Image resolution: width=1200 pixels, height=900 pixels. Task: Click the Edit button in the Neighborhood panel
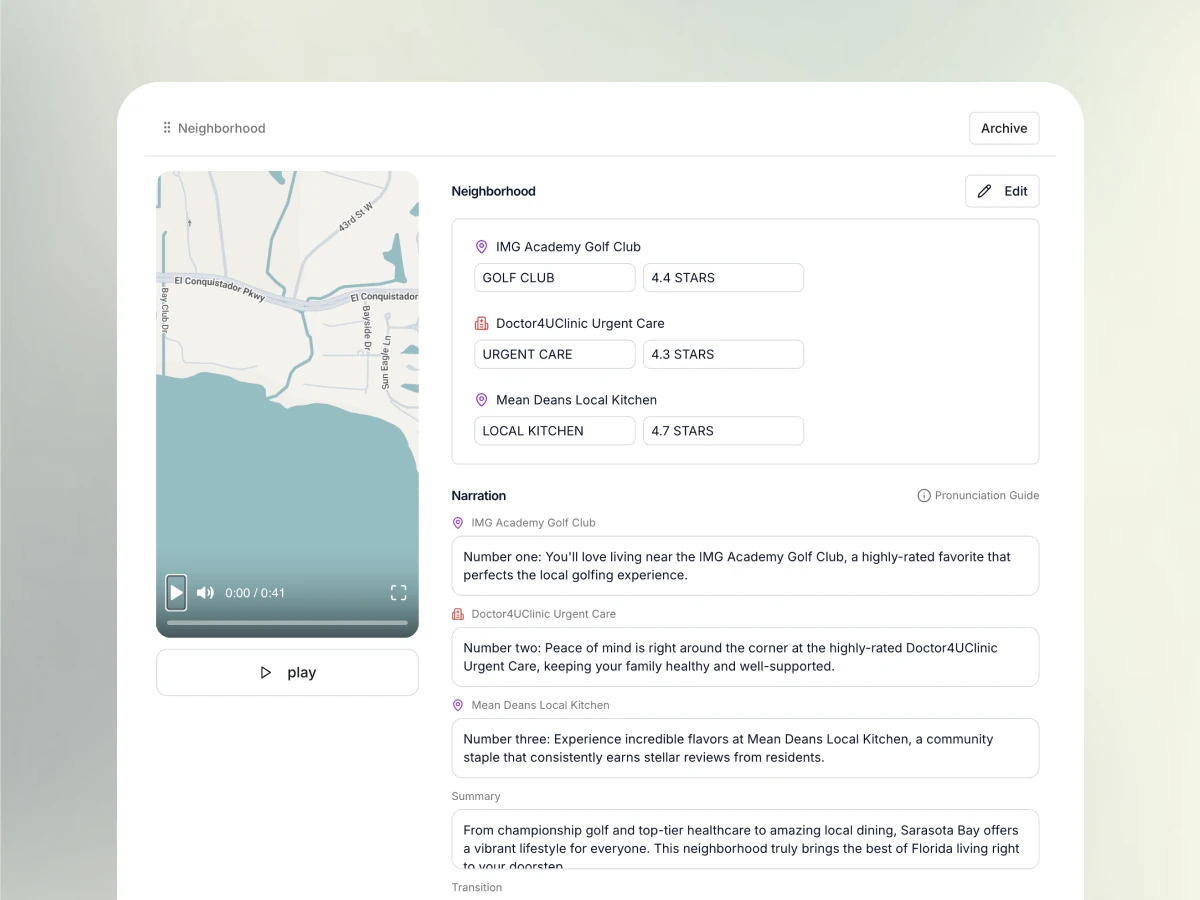tap(1002, 191)
